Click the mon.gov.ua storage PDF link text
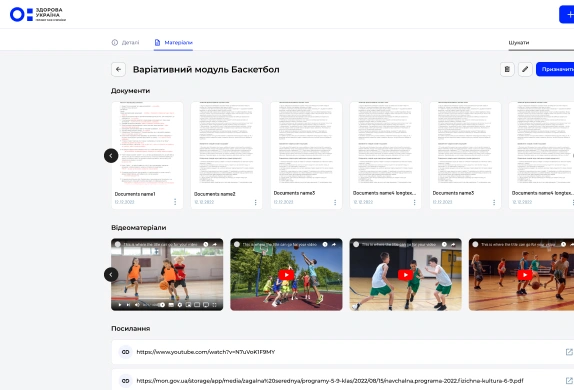The height and width of the screenshot is (390, 574). tap(329, 381)
